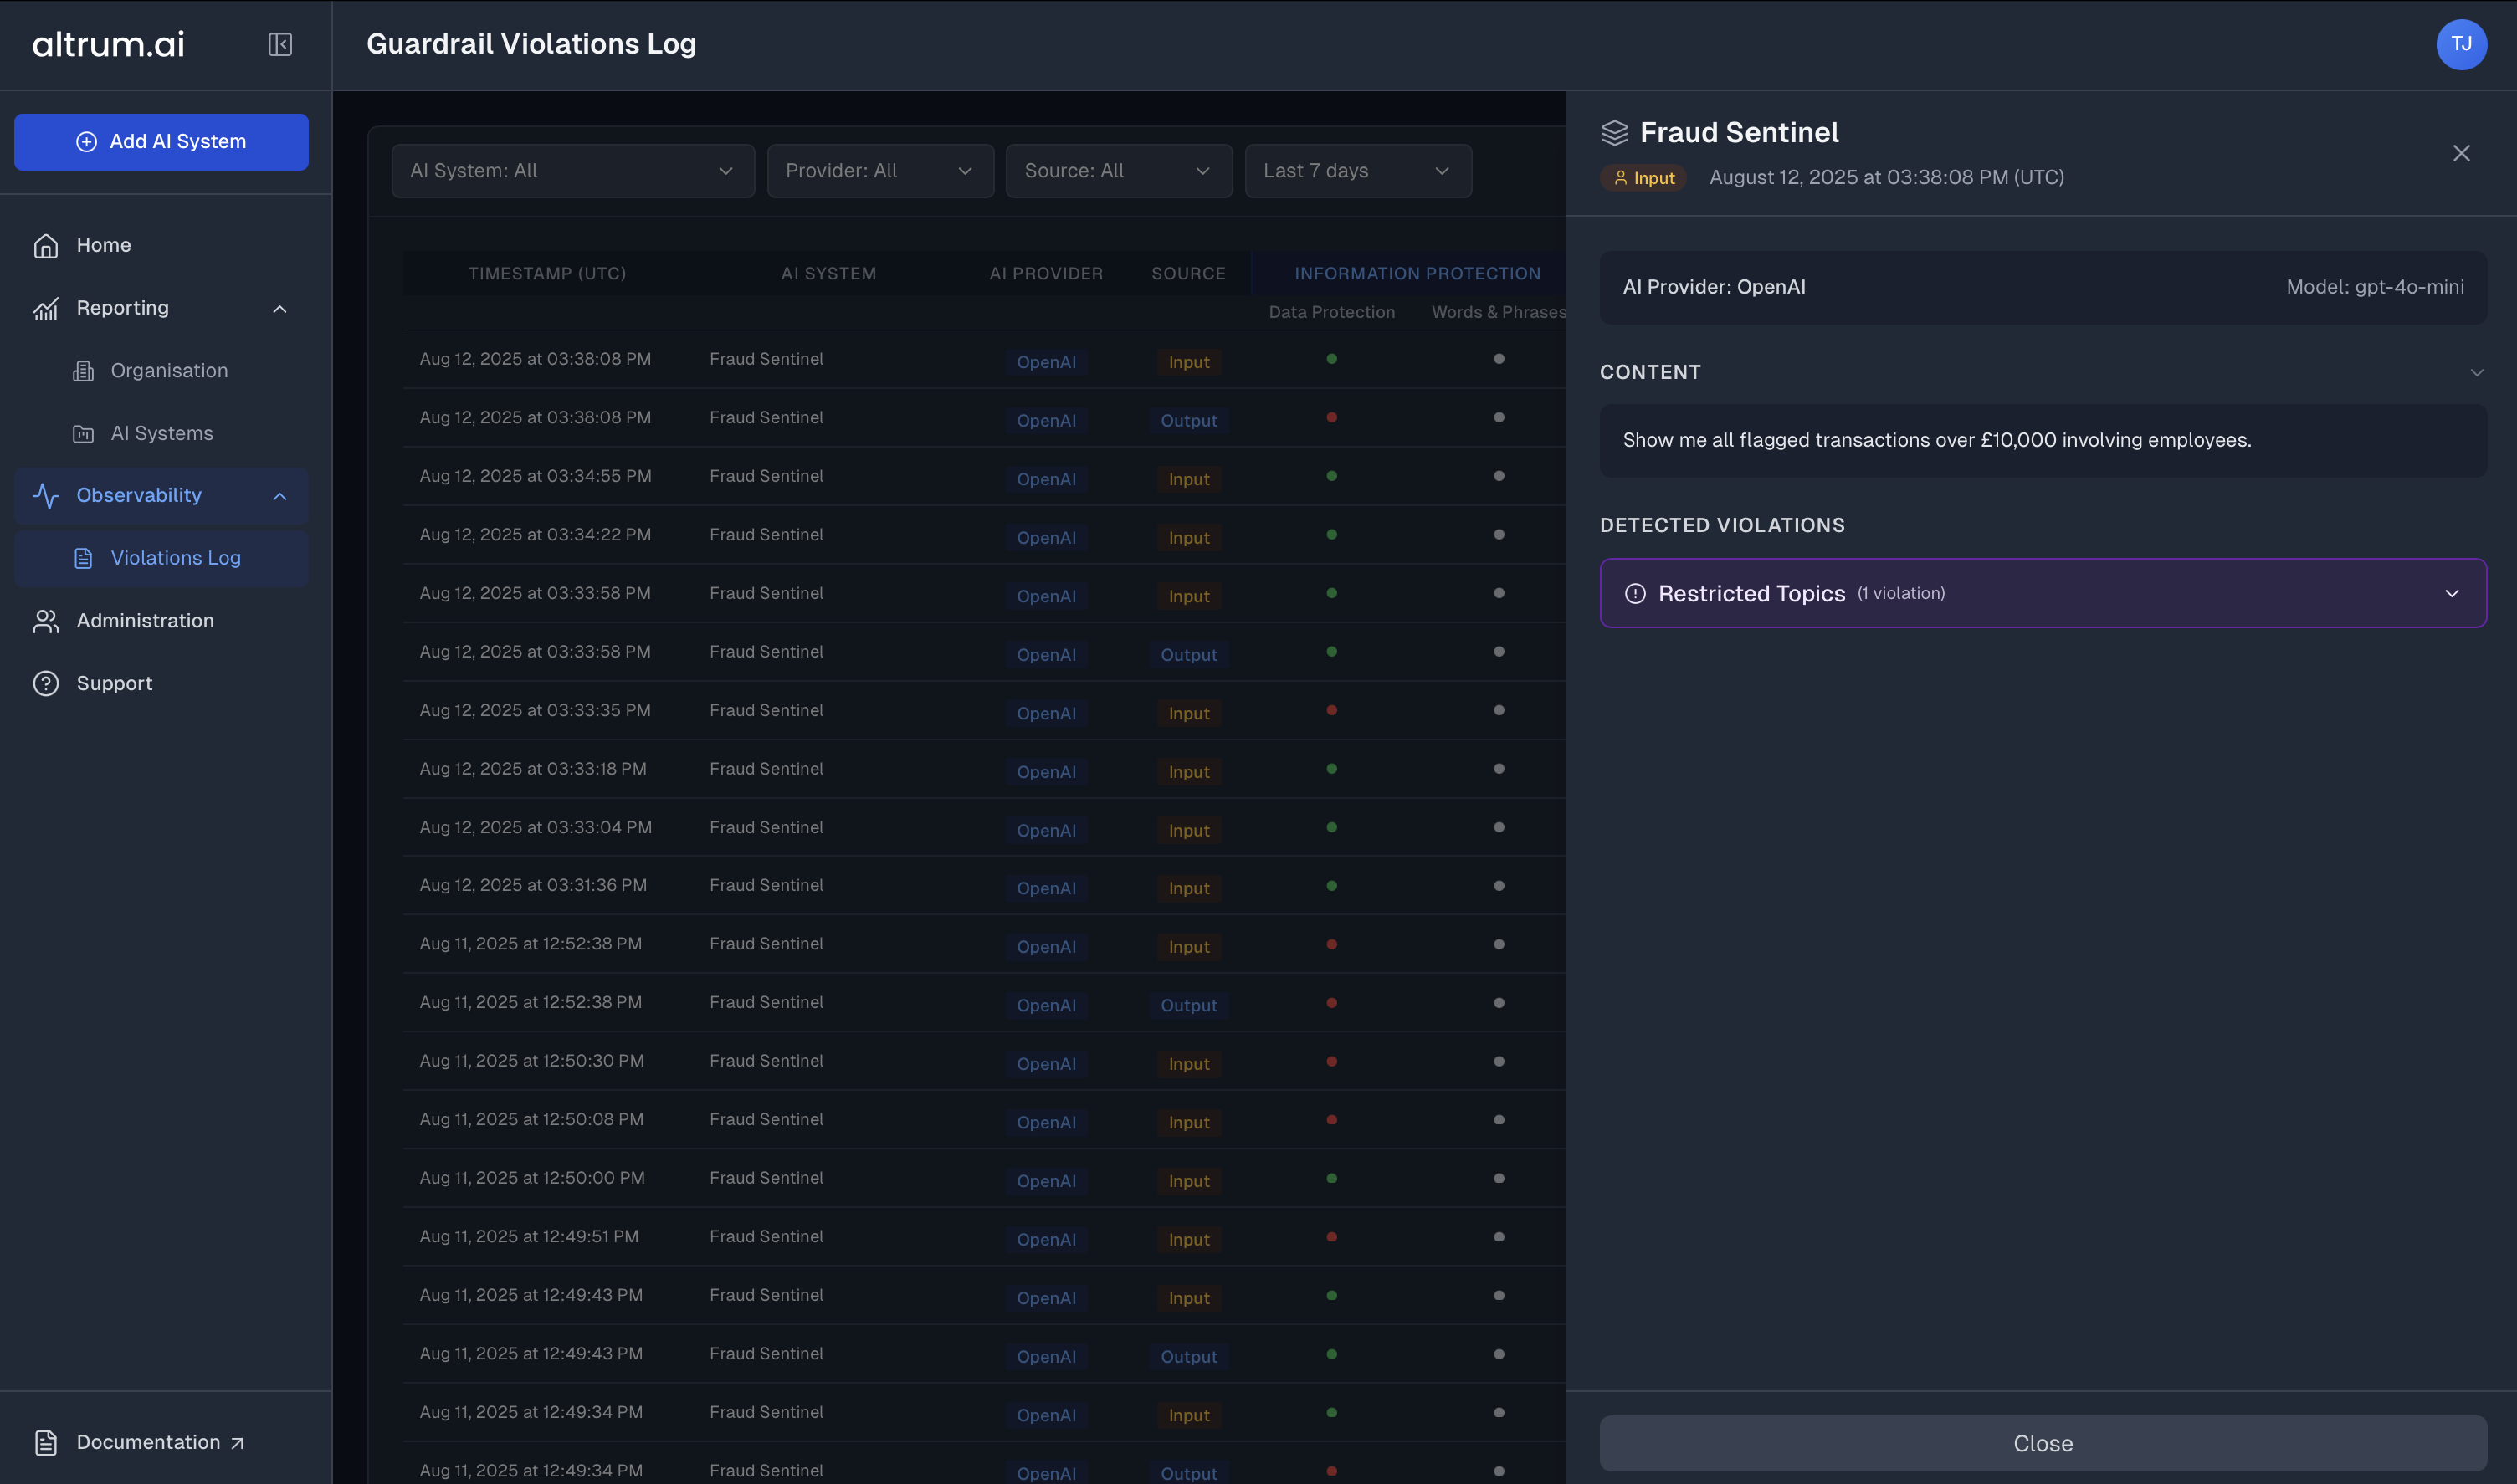Go to Organisation reporting page
Screen dimensions: 2517x1484
169,371
